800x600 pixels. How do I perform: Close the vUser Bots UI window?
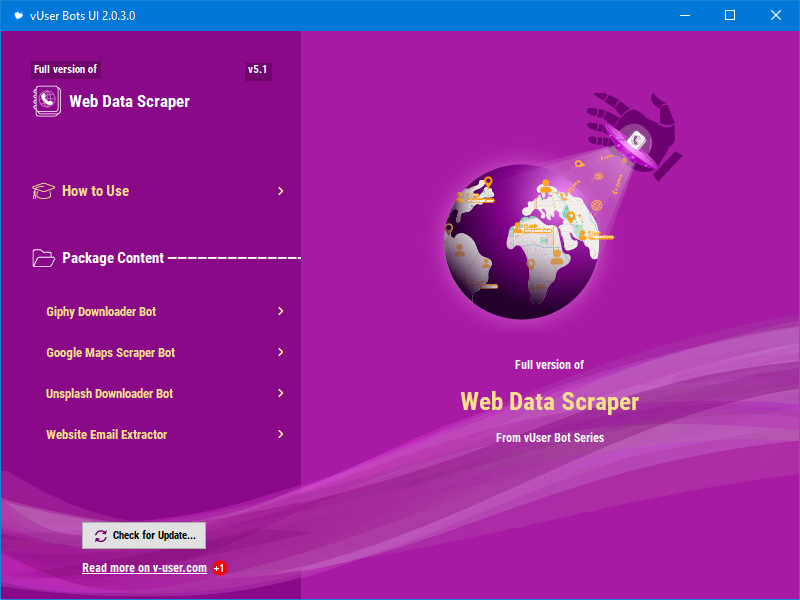pos(776,15)
